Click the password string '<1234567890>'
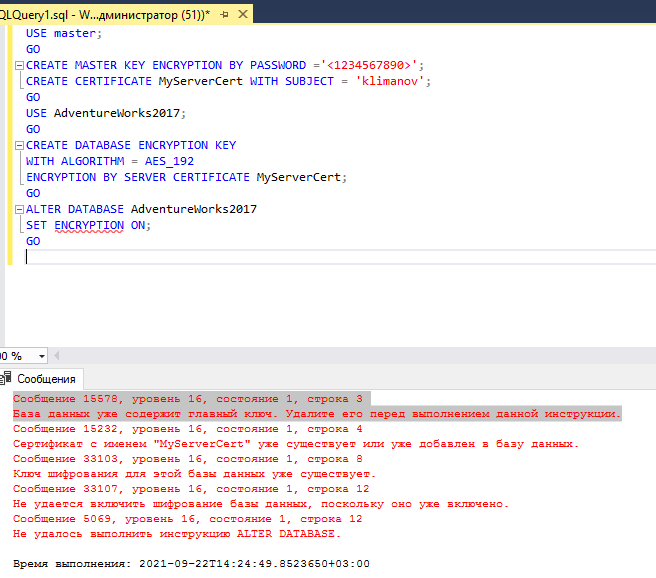The width and height of the screenshot is (656, 578). [x=369, y=65]
